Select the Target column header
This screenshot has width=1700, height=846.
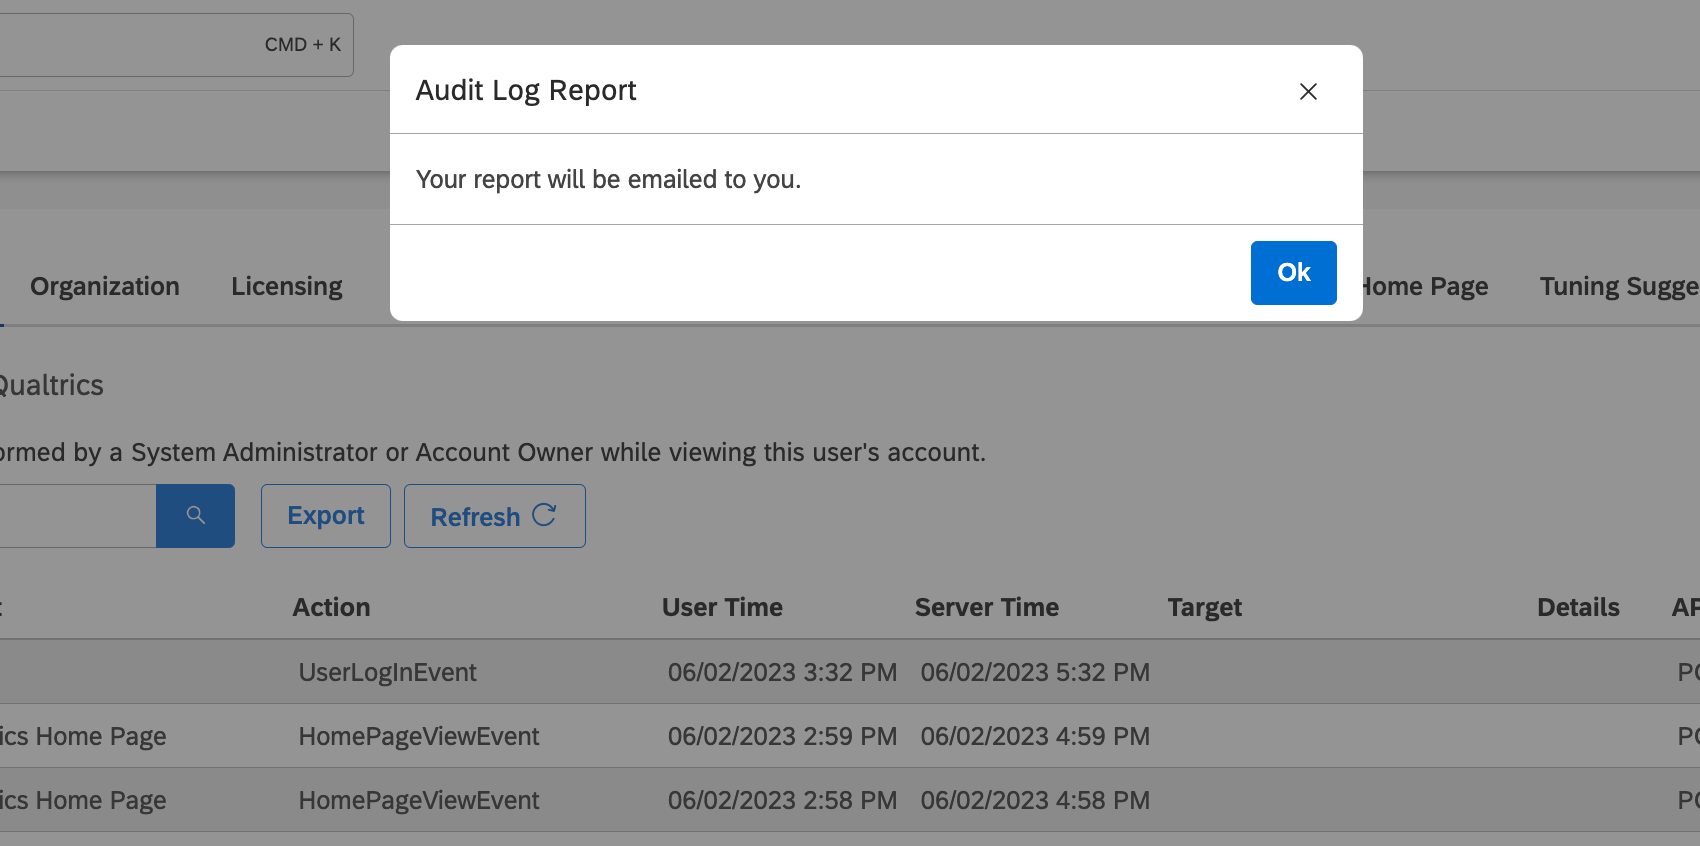[1204, 608]
